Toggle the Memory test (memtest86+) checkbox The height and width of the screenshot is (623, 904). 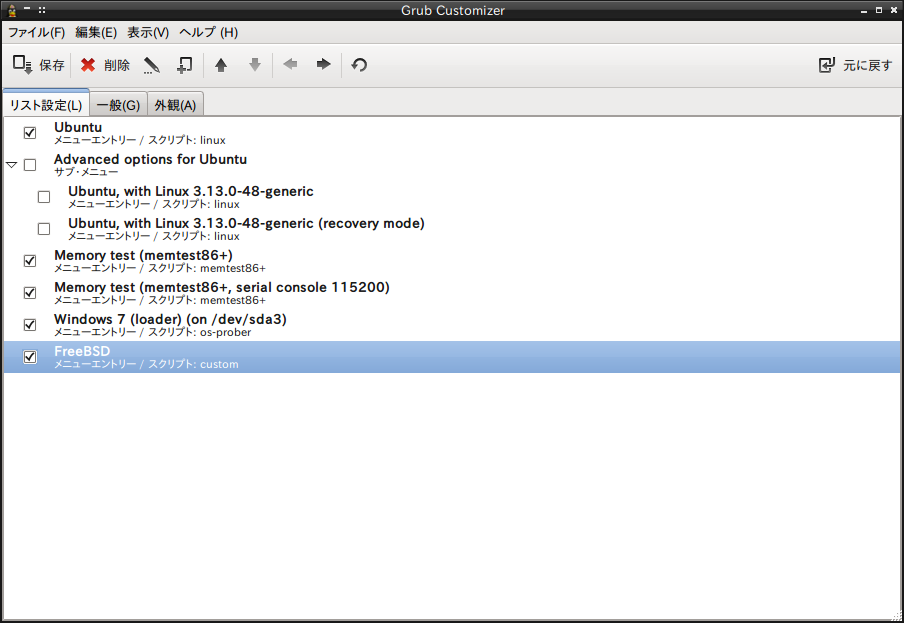coord(30,261)
